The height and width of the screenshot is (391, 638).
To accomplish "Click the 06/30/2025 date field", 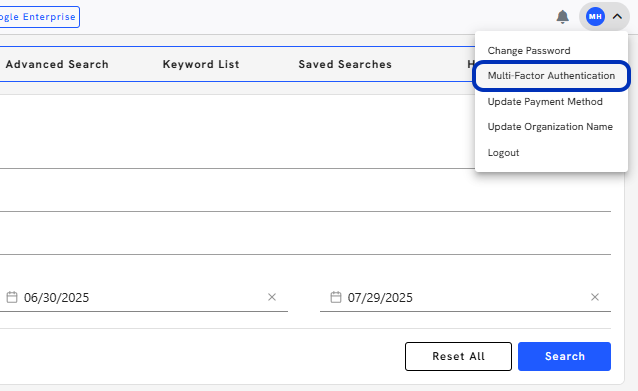I will [143, 297].
